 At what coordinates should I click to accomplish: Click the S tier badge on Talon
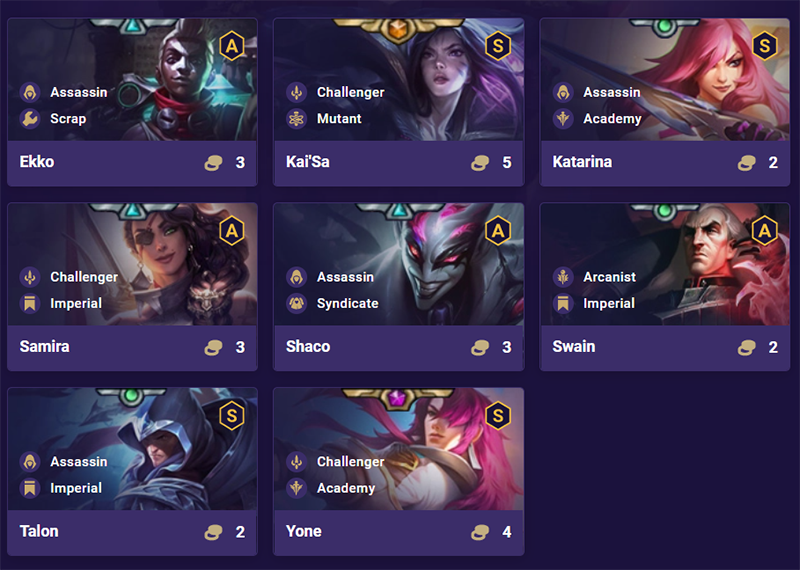(x=232, y=416)
